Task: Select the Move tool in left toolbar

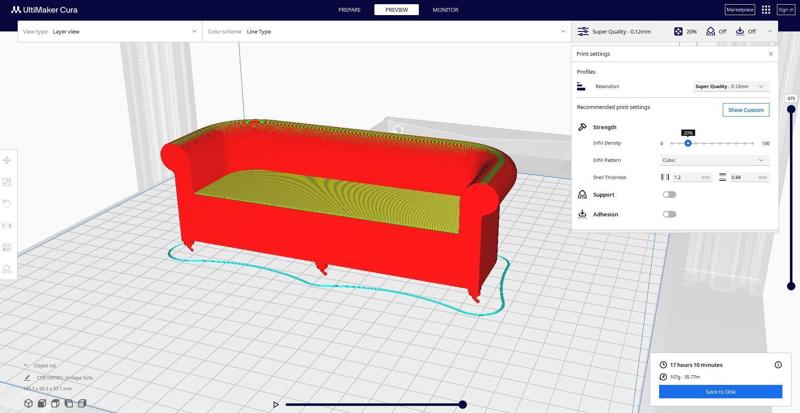Action: [x=7, y=160]
